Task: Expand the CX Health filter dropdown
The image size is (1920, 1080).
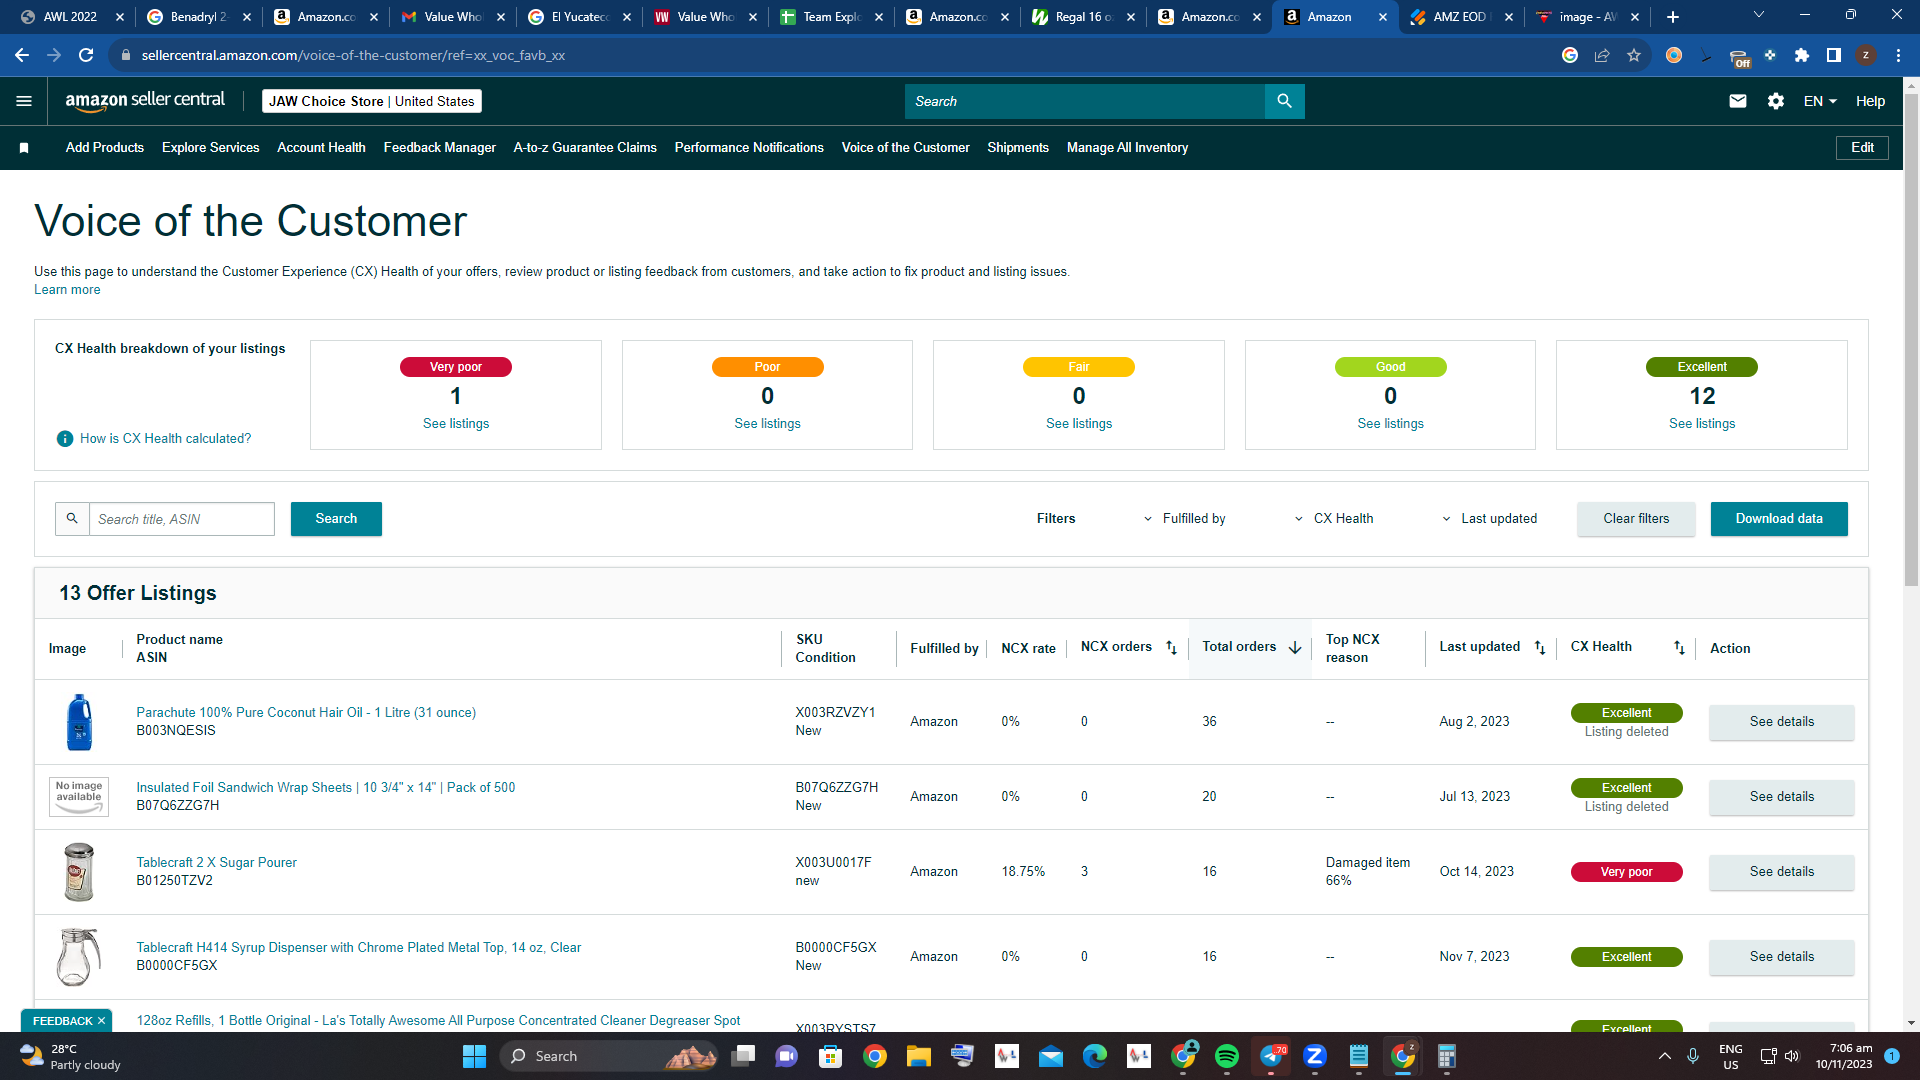Action: pyautogui.click(x=1334, y=519)
